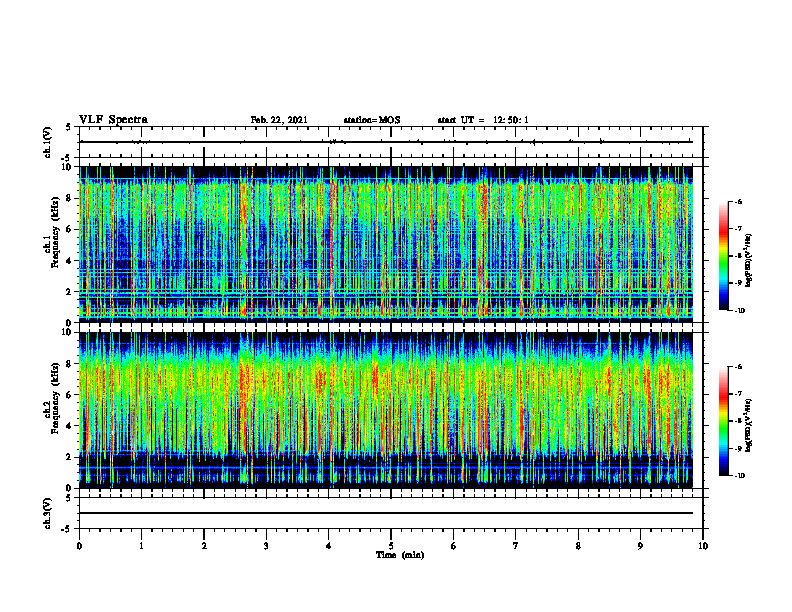The width and height of the screenshot is (792, 612).
Task: Click the "Time (min)" axis title
Action: pyautogui.click(x=400, y=555)
